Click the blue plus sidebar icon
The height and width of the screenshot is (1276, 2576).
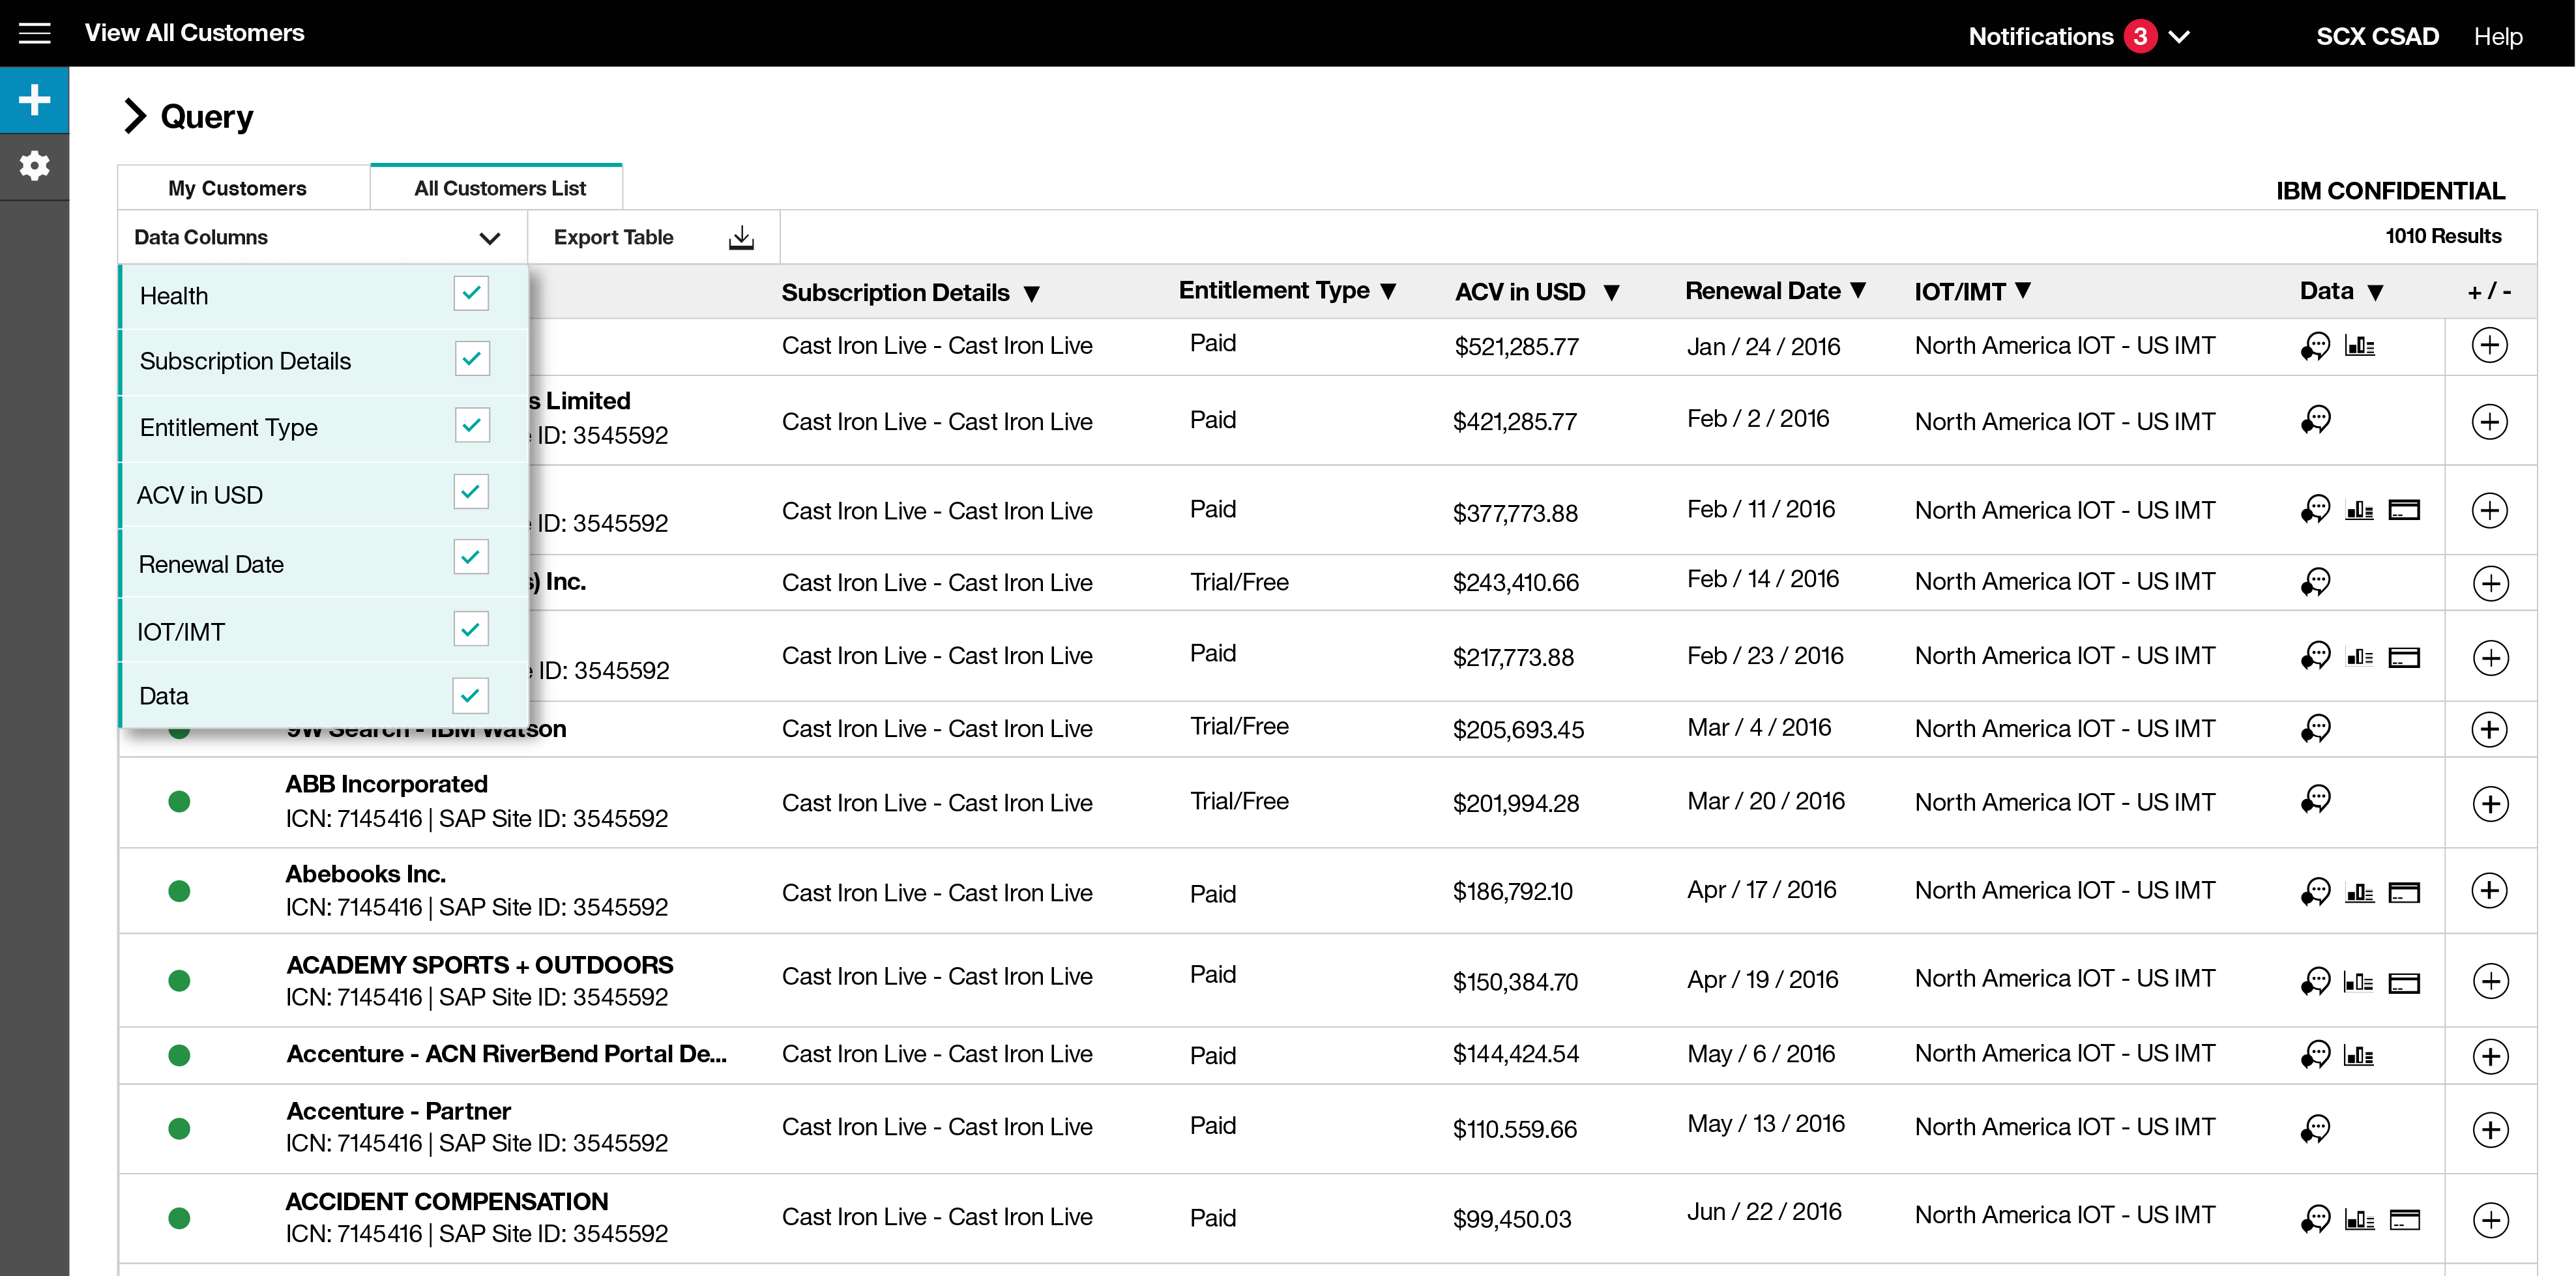(35, 100)
